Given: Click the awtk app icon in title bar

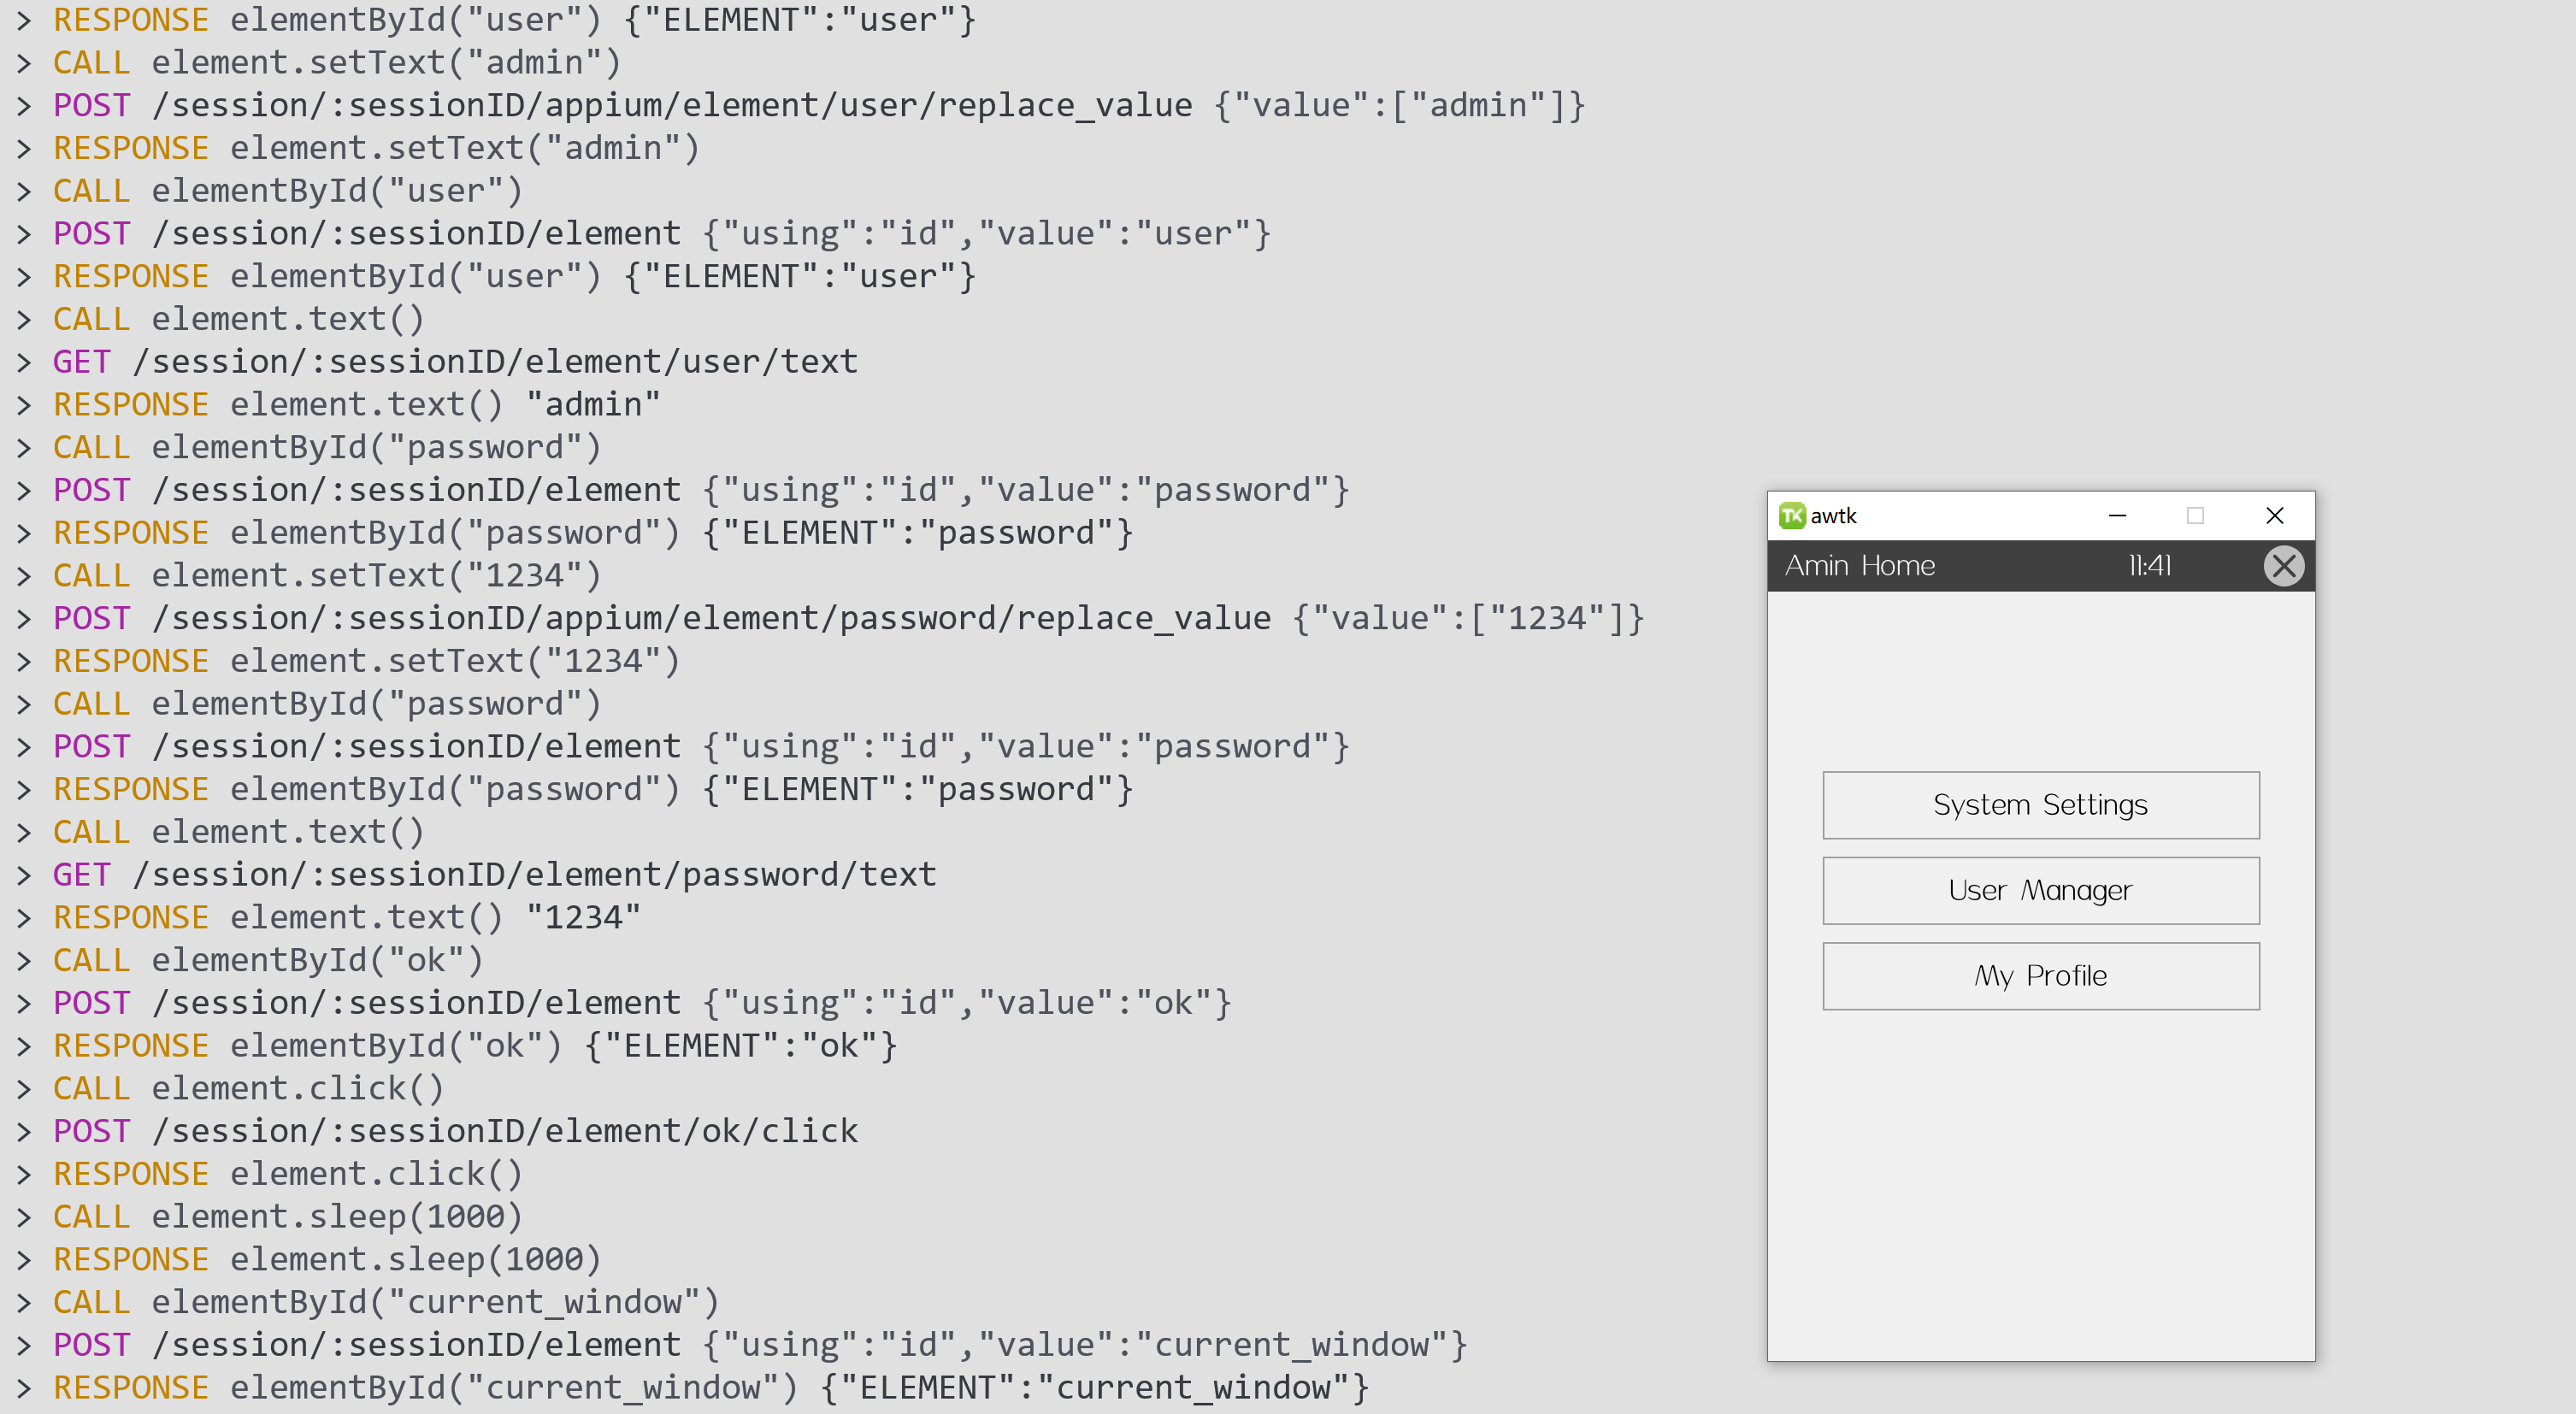Looking at the screenshot, I should [x=1791, y=515].
